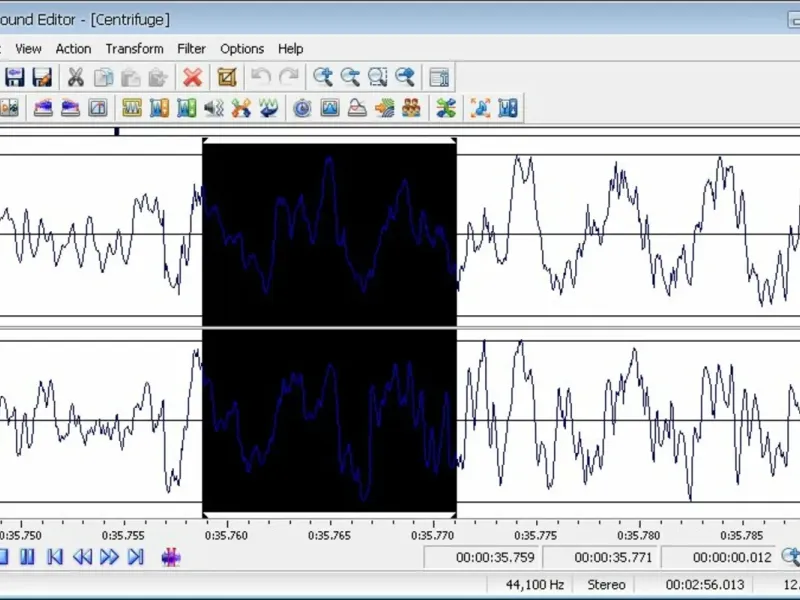Open the Help menu
The height and width of the screenshot is (600, 800).
(x=290, y=48)
